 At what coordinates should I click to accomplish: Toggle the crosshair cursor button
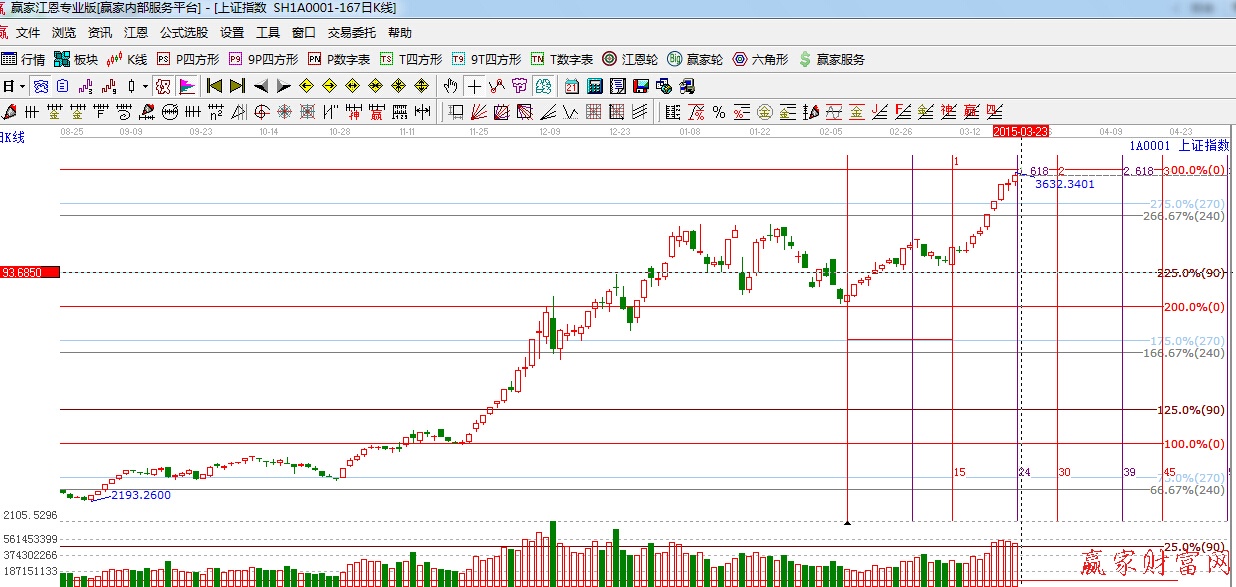(x=474, y=85)
